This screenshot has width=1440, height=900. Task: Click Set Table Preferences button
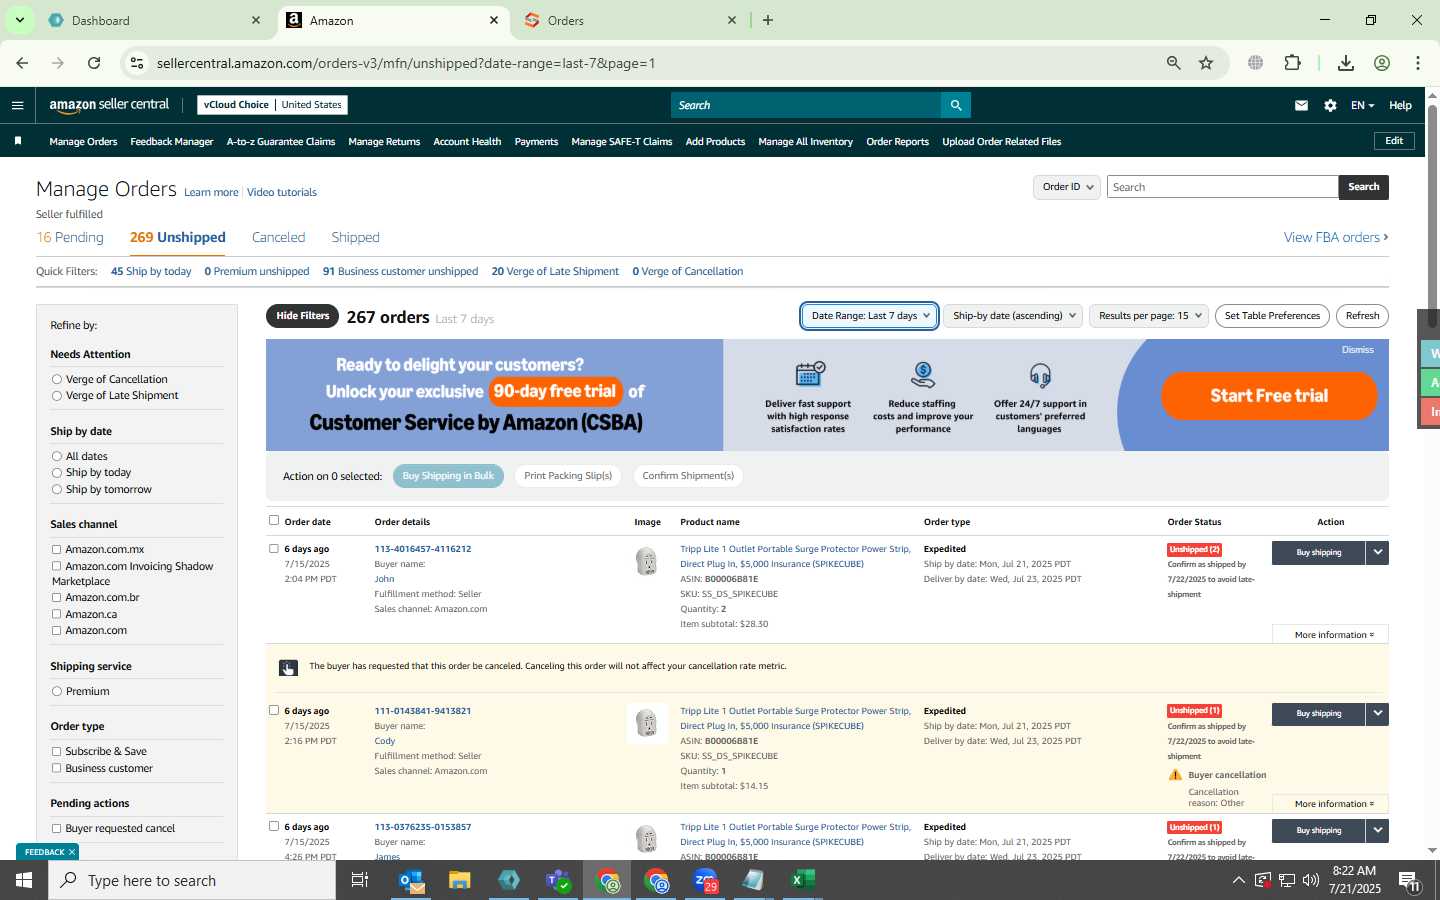1272,316
